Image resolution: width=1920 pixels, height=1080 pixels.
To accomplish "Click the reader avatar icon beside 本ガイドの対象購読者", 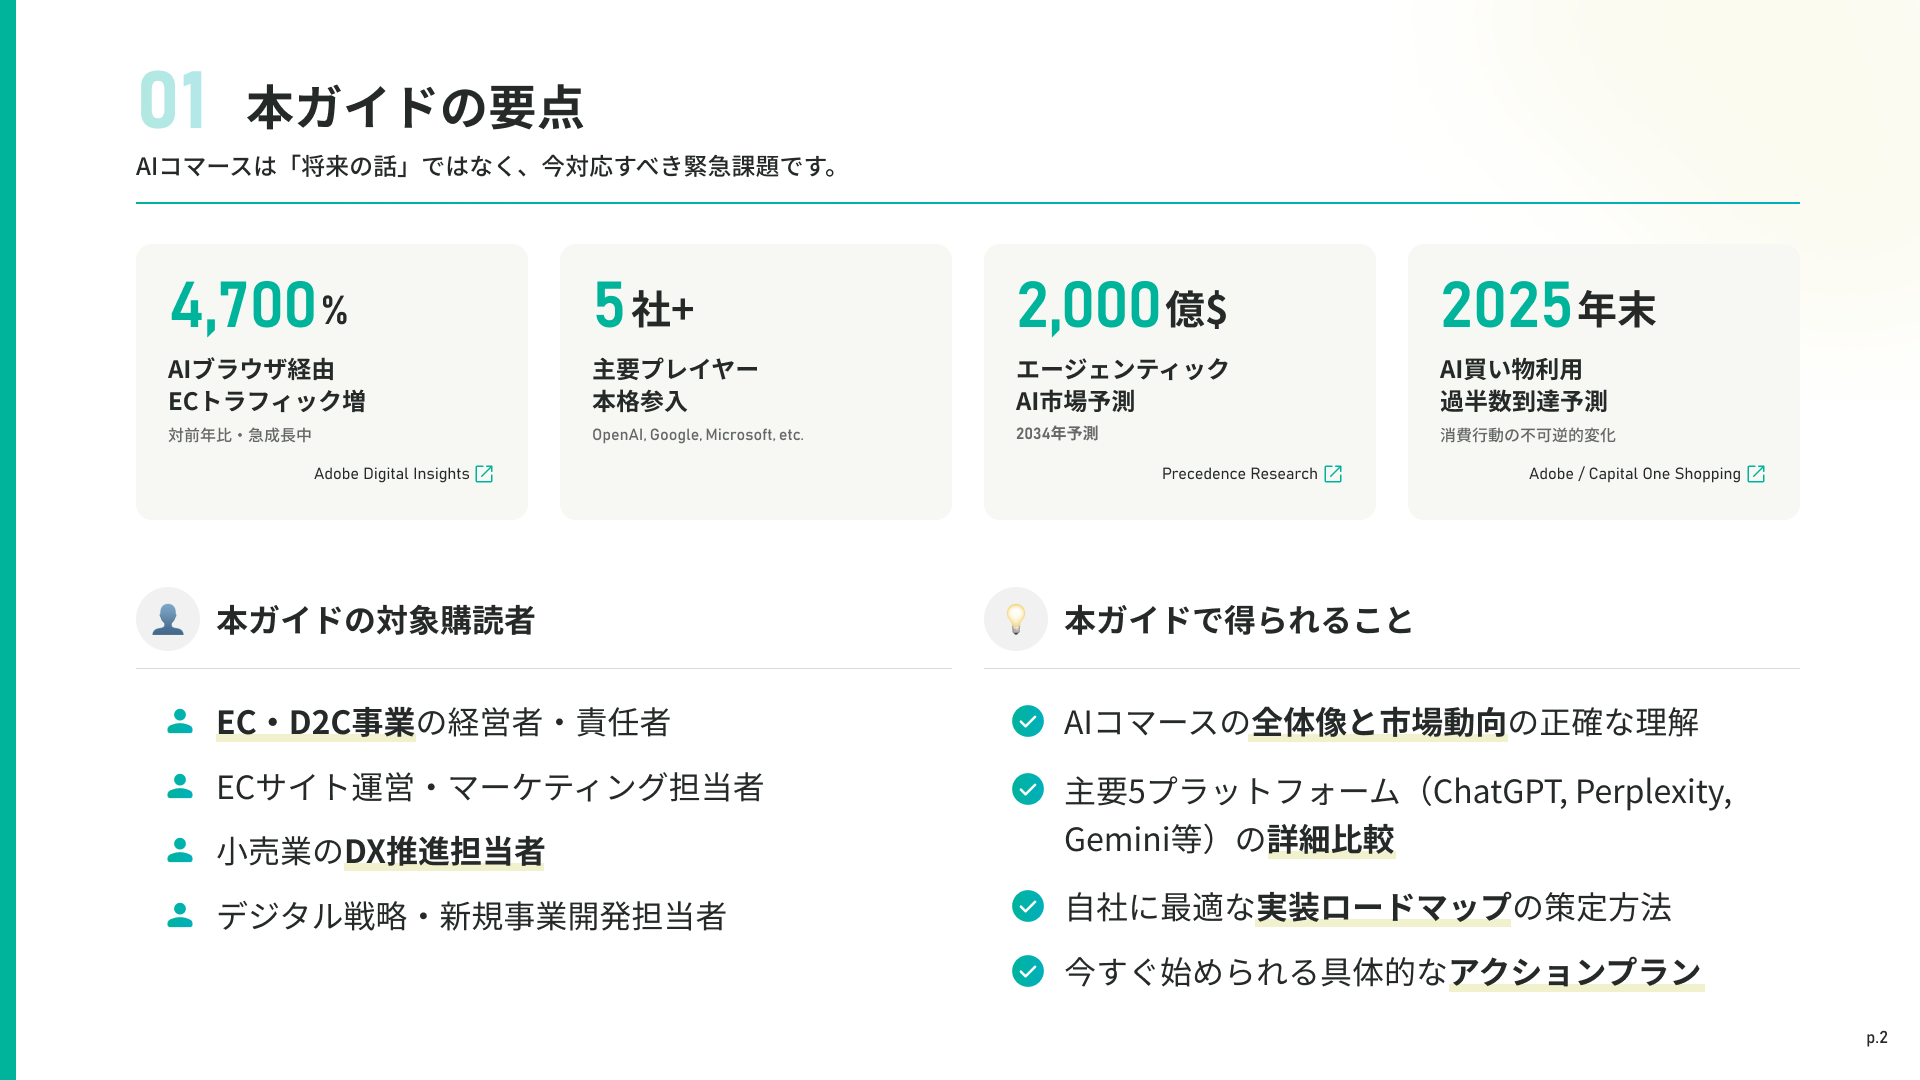I will (x=168, y=619).
